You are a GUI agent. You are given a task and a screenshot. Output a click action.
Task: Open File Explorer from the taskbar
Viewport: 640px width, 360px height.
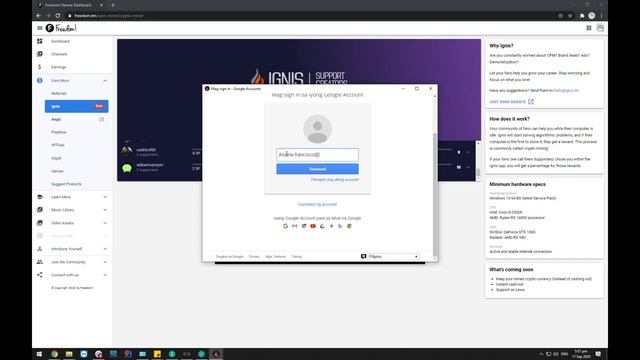(x=69, y=354)
